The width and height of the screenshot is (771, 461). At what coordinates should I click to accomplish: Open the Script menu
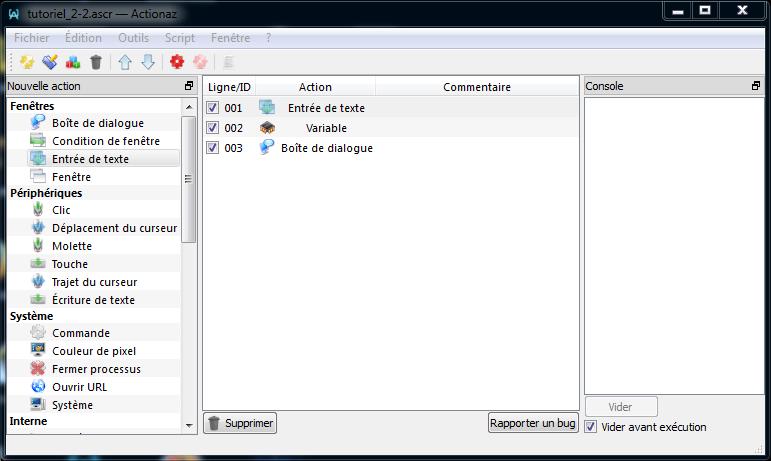coord(180,37)
